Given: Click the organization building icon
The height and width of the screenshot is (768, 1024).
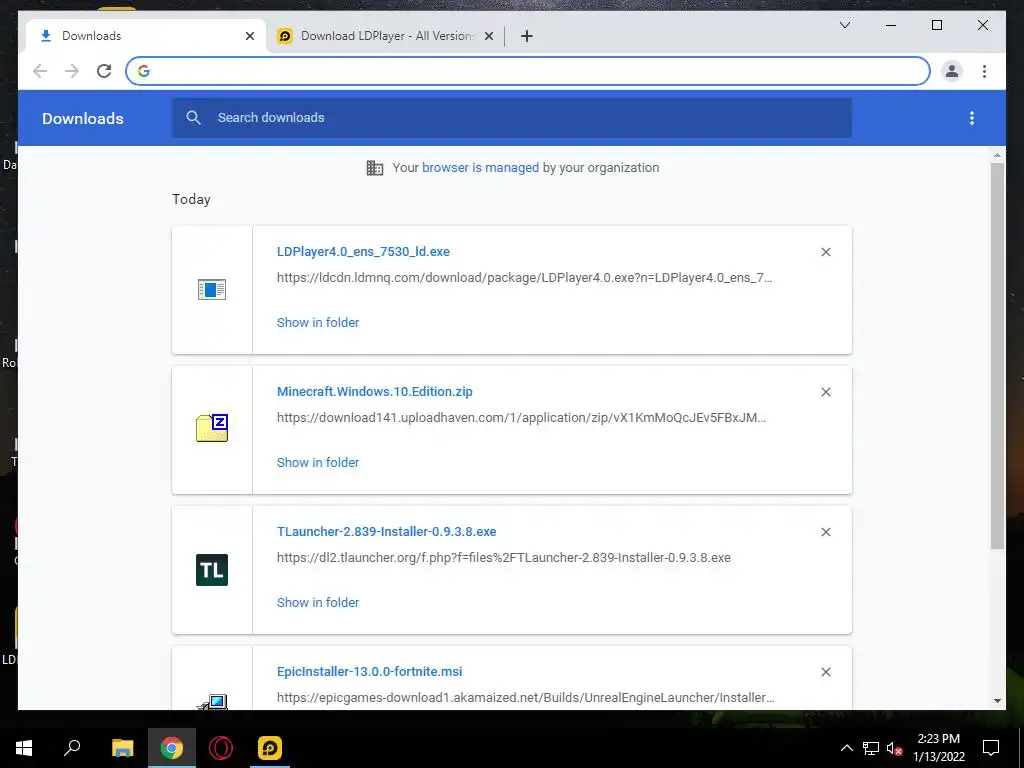Looking at the screenshot, I should [375, 168].
